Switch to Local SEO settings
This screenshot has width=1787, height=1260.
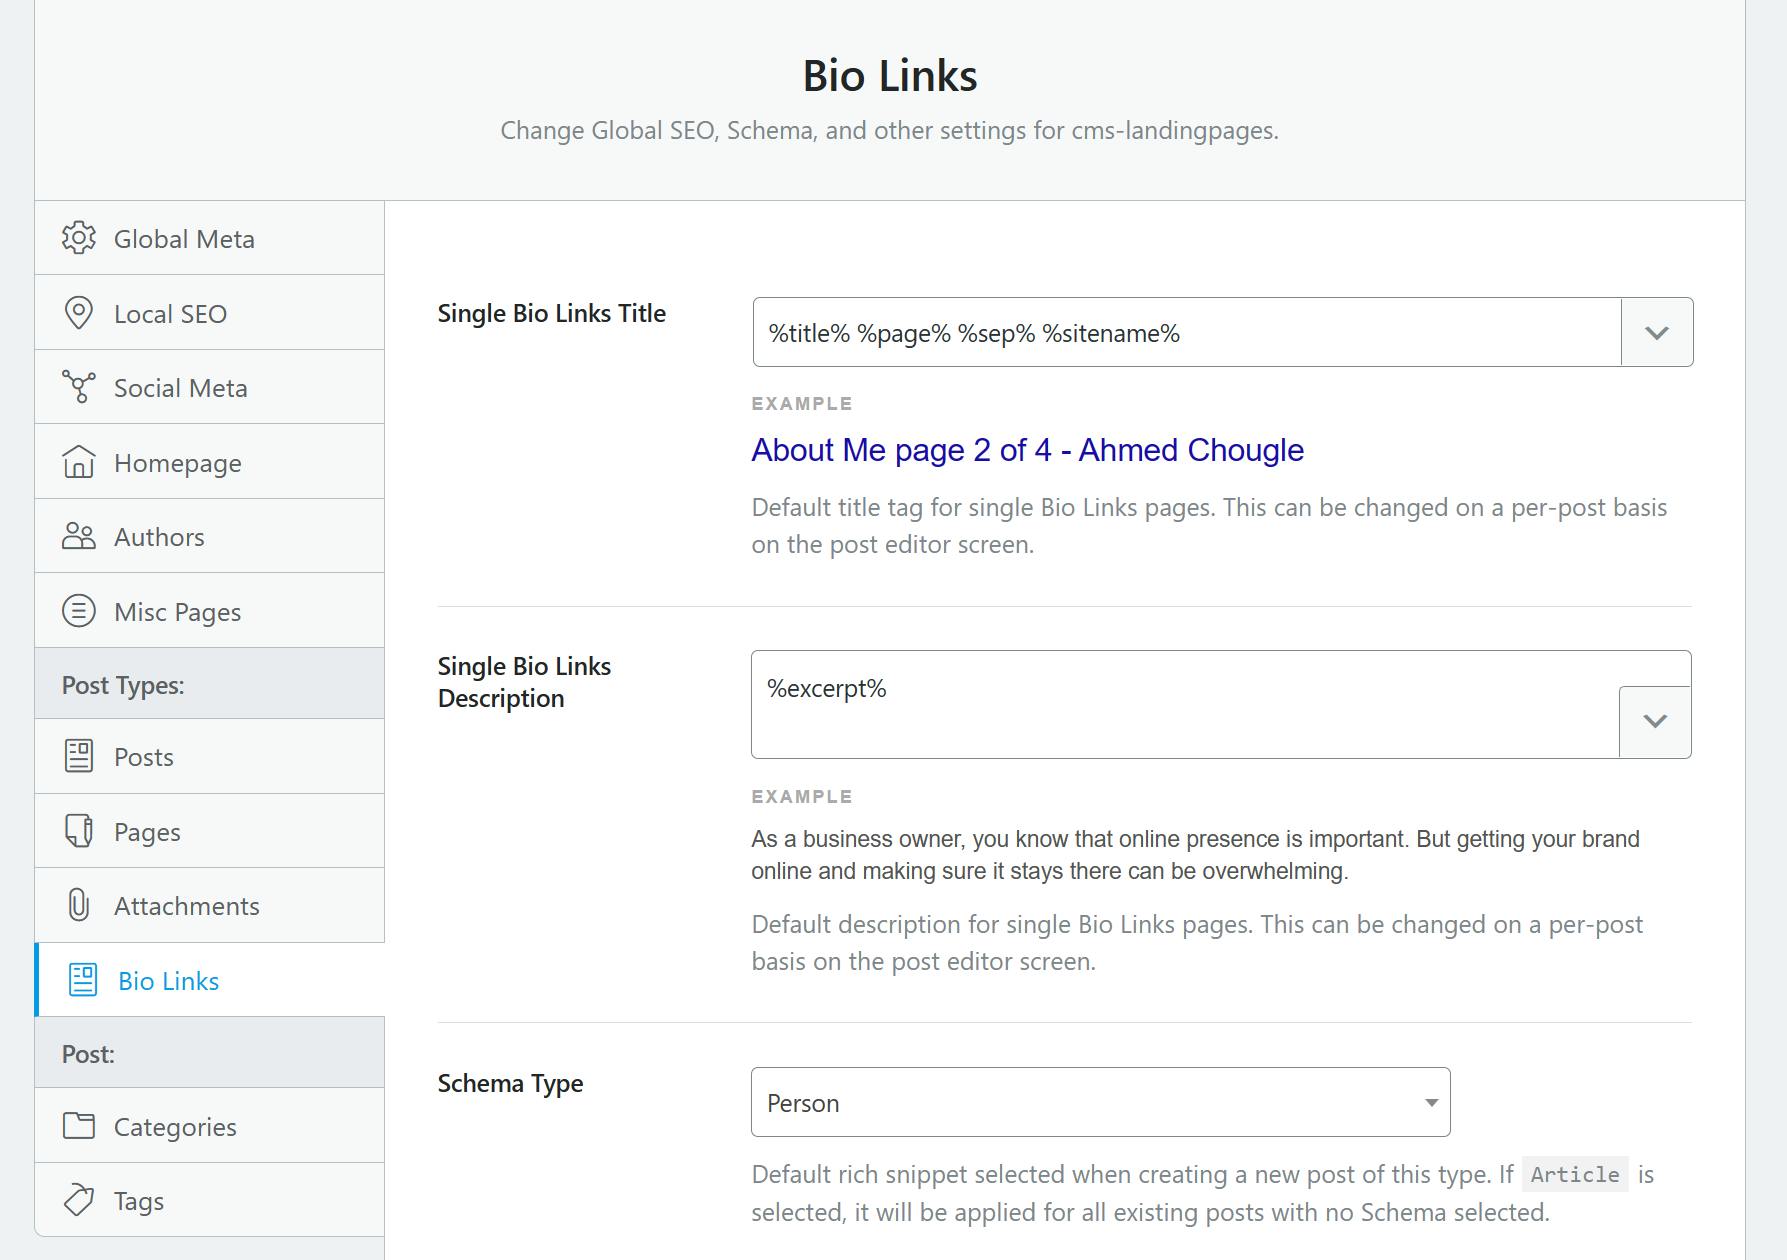pyautogui.click(x=210, y=313)
